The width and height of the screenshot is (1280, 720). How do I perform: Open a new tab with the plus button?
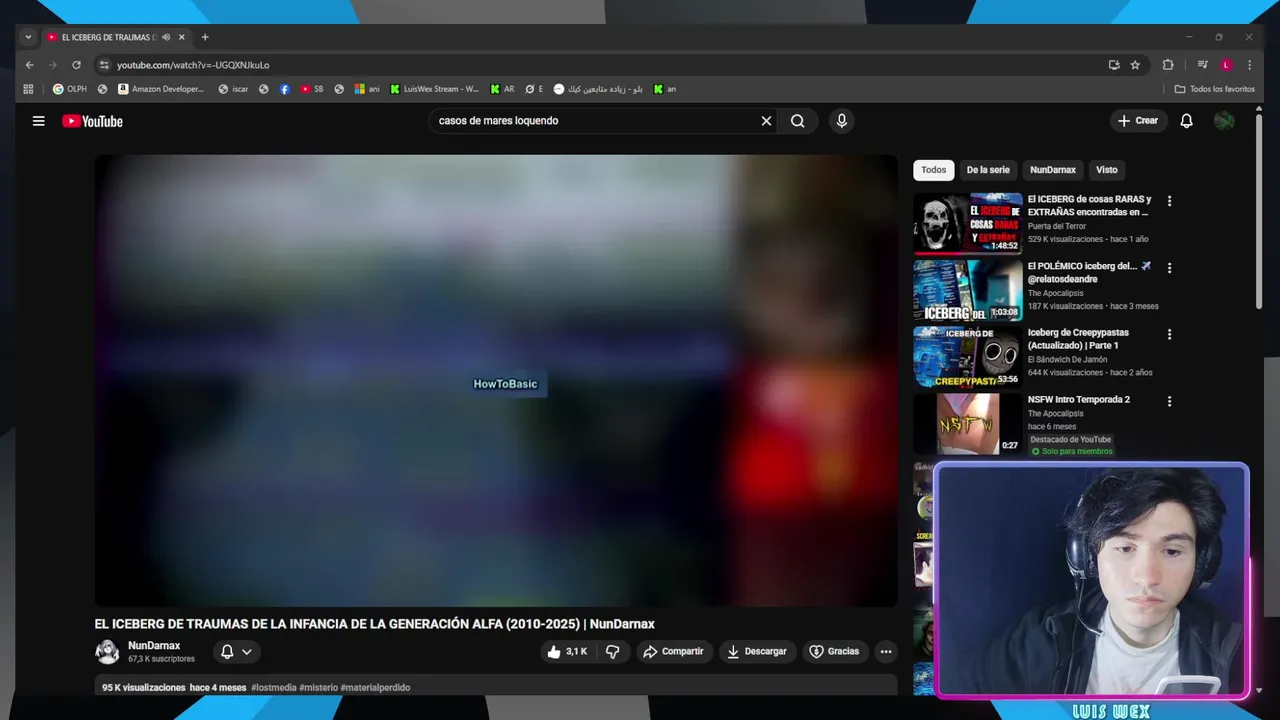coord(205,37)
